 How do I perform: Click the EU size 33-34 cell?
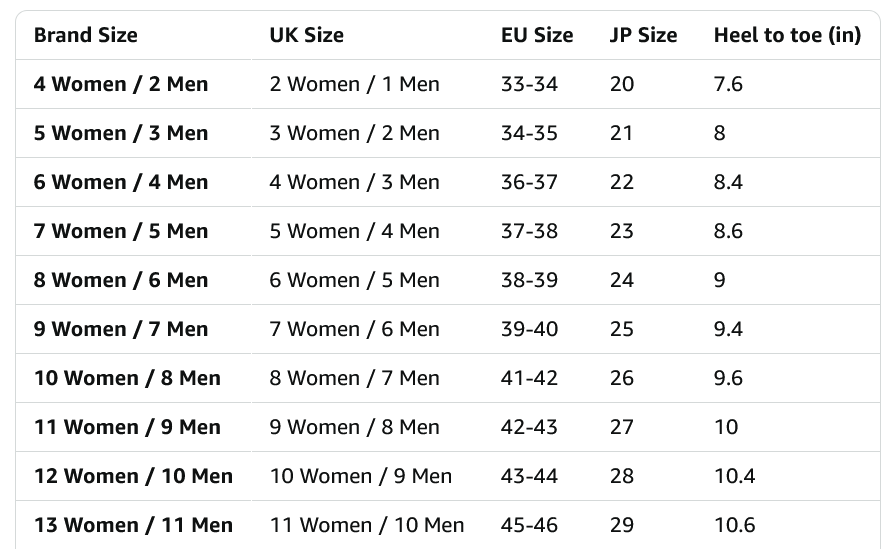tap(529, 84)
